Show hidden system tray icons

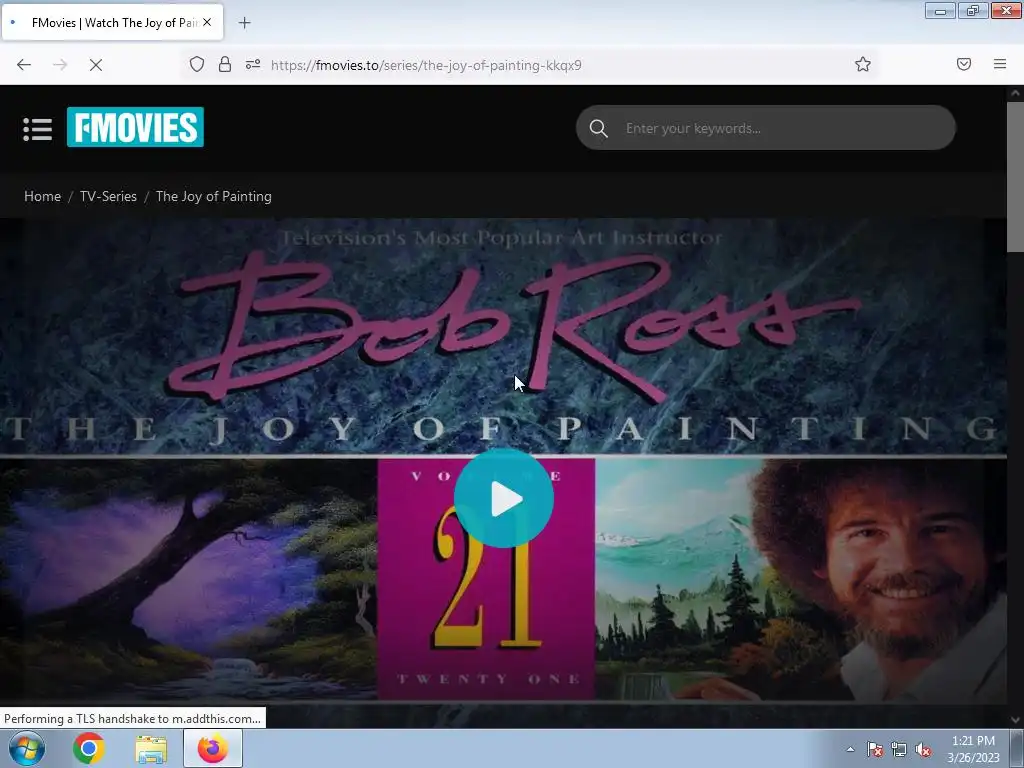[x=850, y=749]
